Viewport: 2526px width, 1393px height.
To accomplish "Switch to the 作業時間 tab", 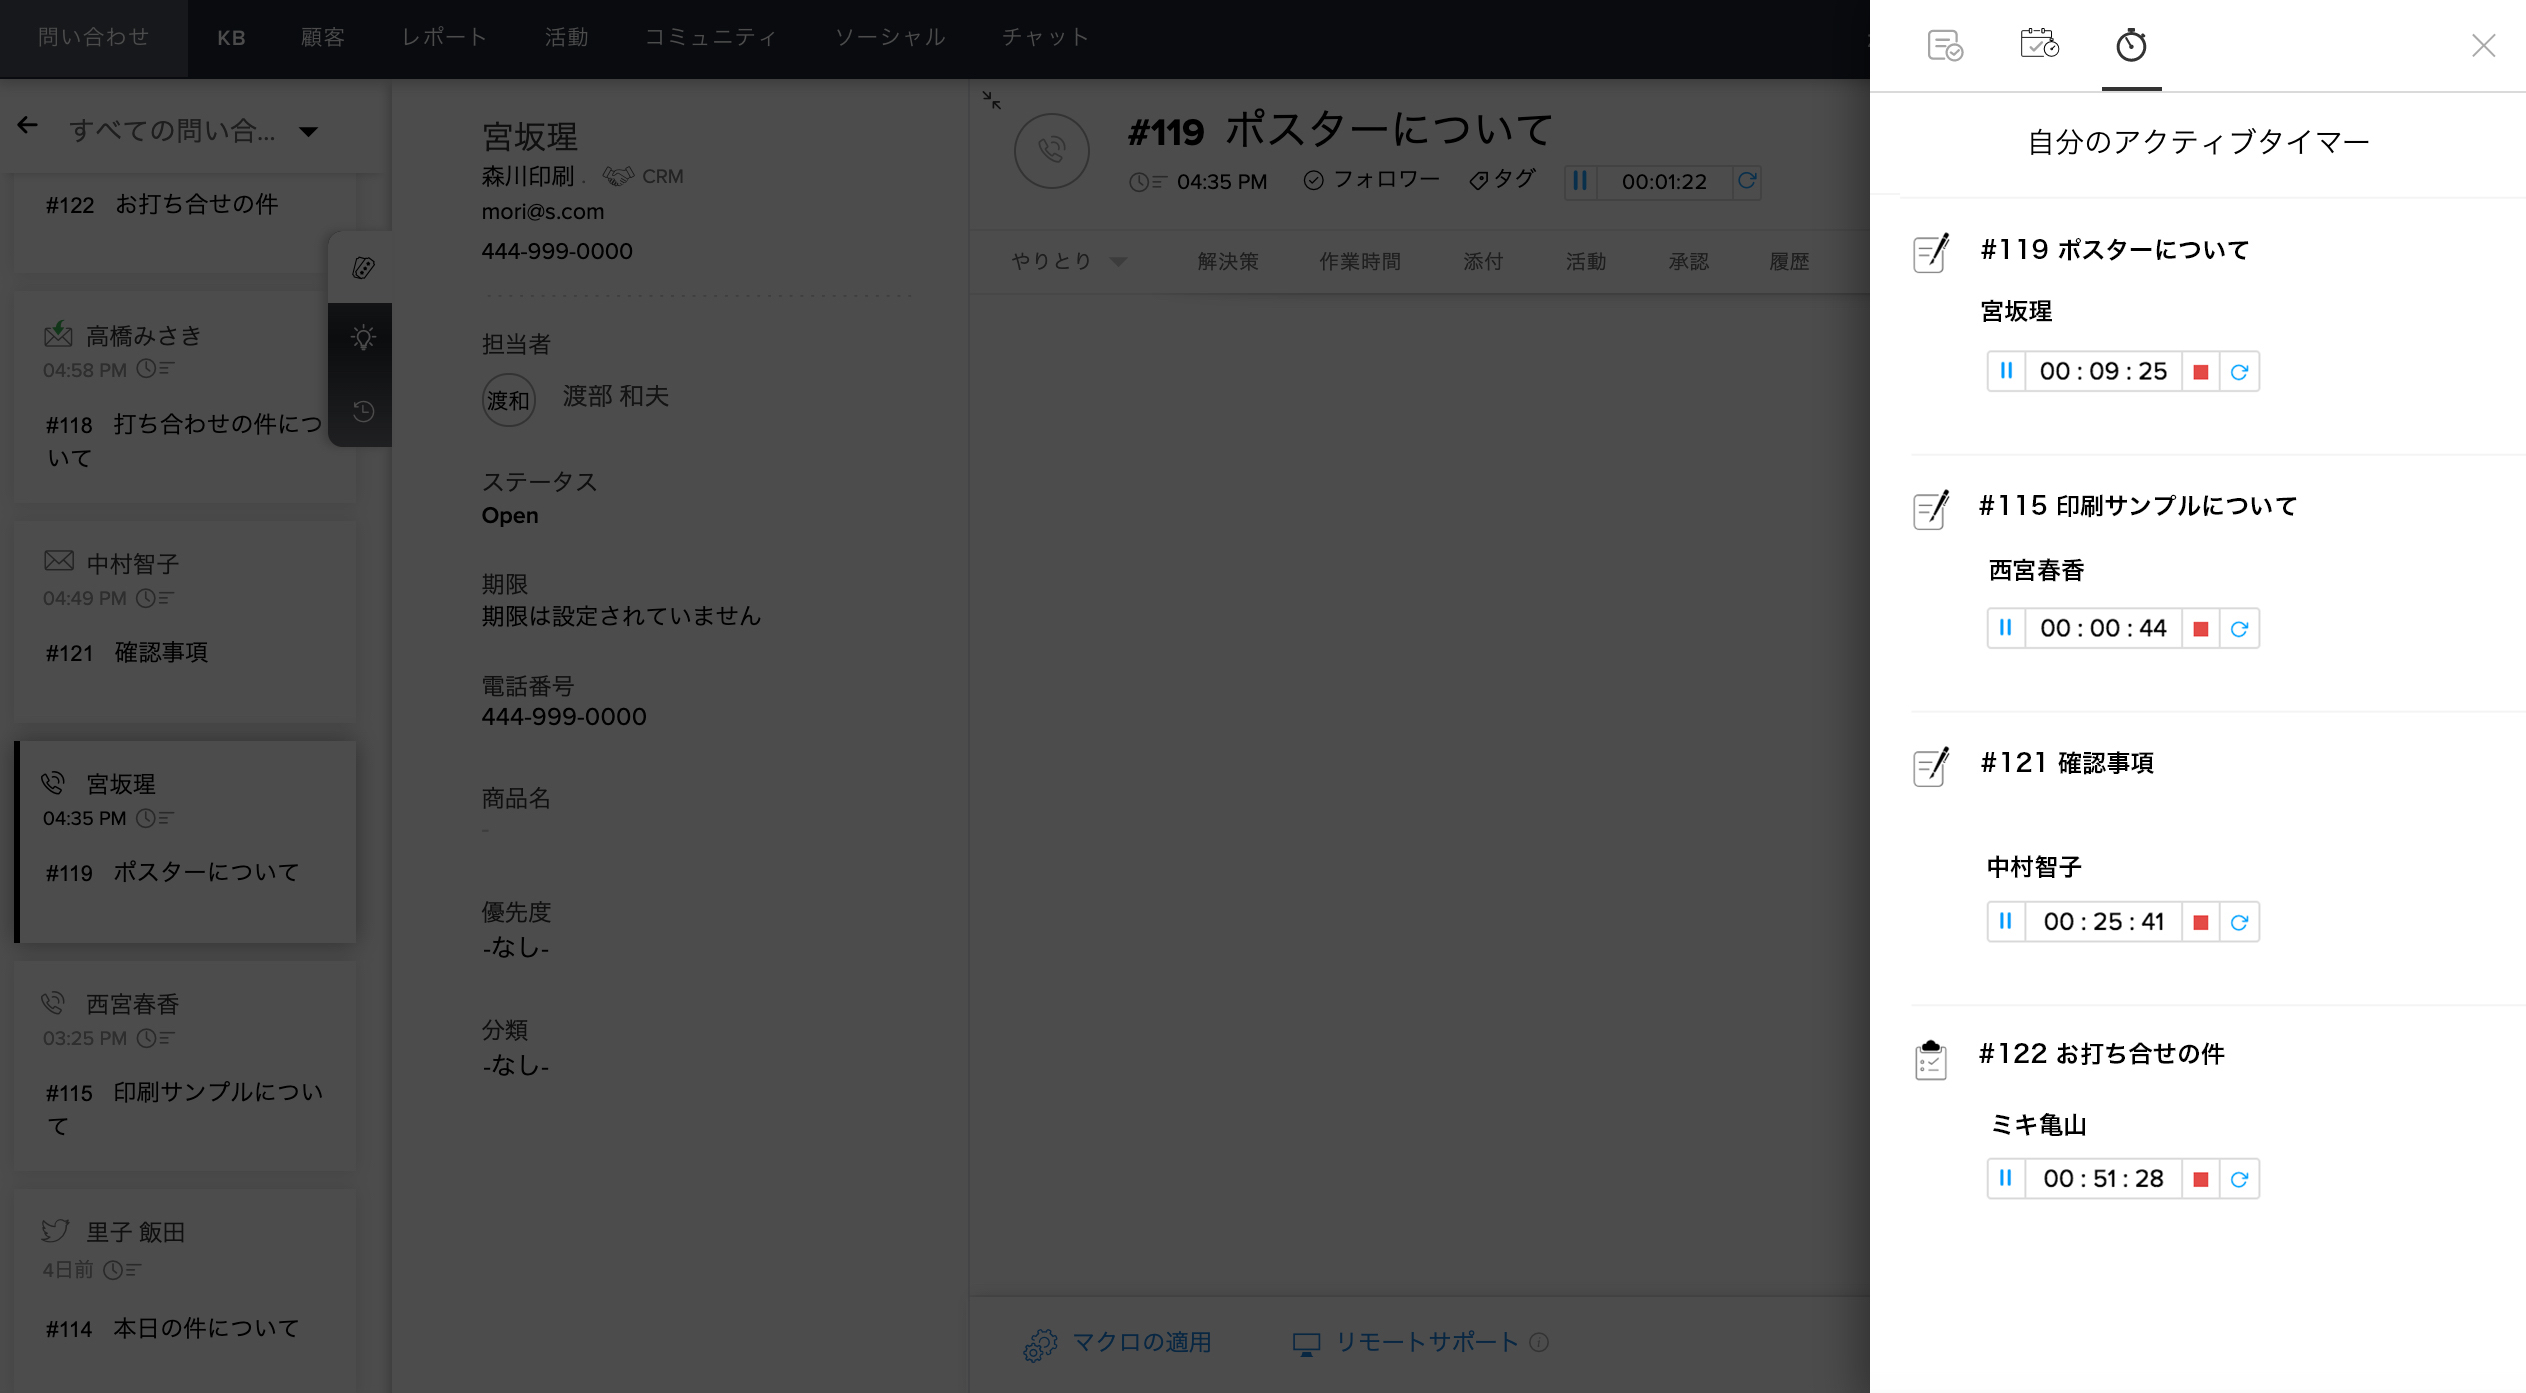I will coord(1360,261).
